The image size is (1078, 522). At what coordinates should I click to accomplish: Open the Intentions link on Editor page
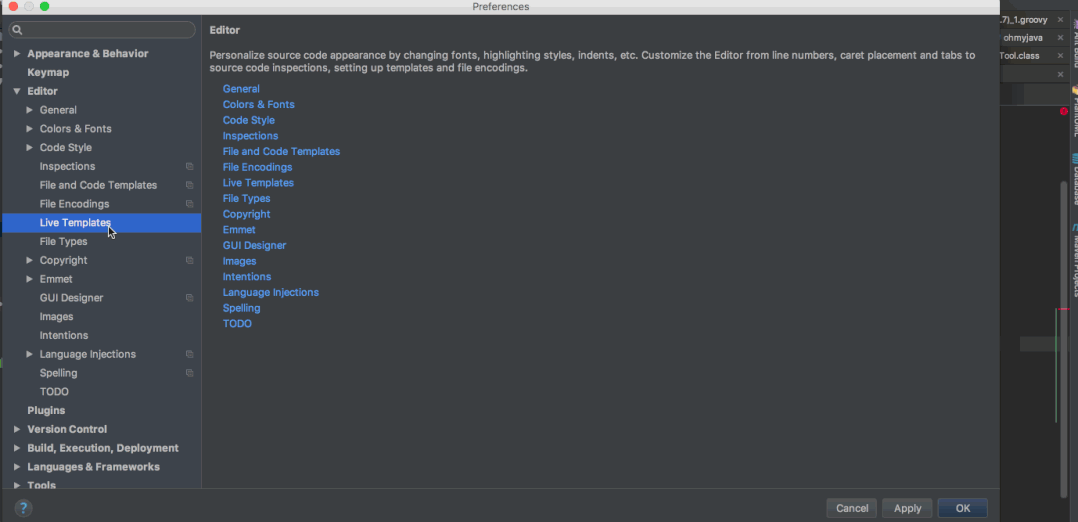click(247, 276)
